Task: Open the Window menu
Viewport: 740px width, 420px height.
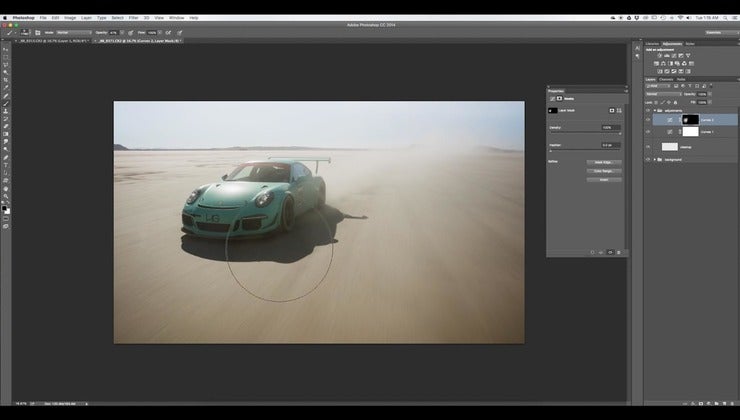Action: 177,18
